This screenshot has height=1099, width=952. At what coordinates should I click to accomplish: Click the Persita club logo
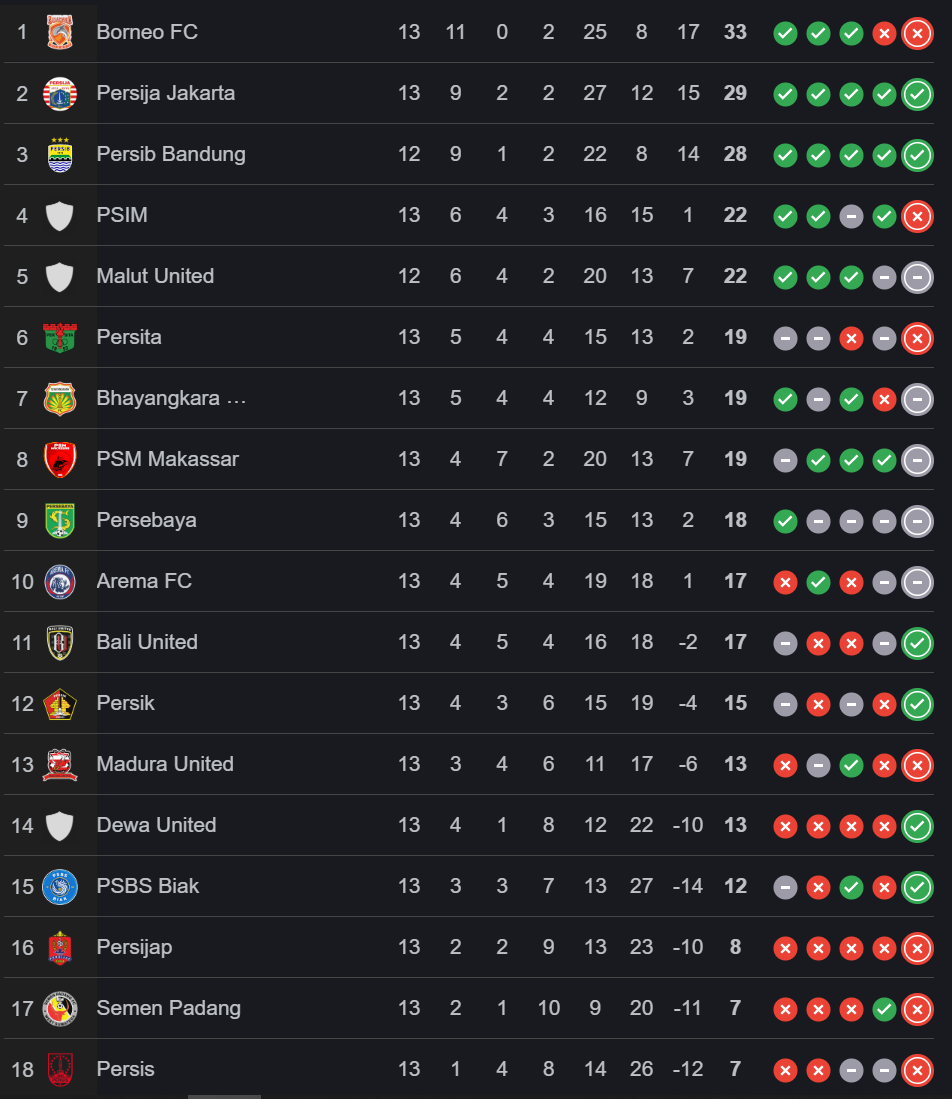pyautogui.click(x=60, y=338)
